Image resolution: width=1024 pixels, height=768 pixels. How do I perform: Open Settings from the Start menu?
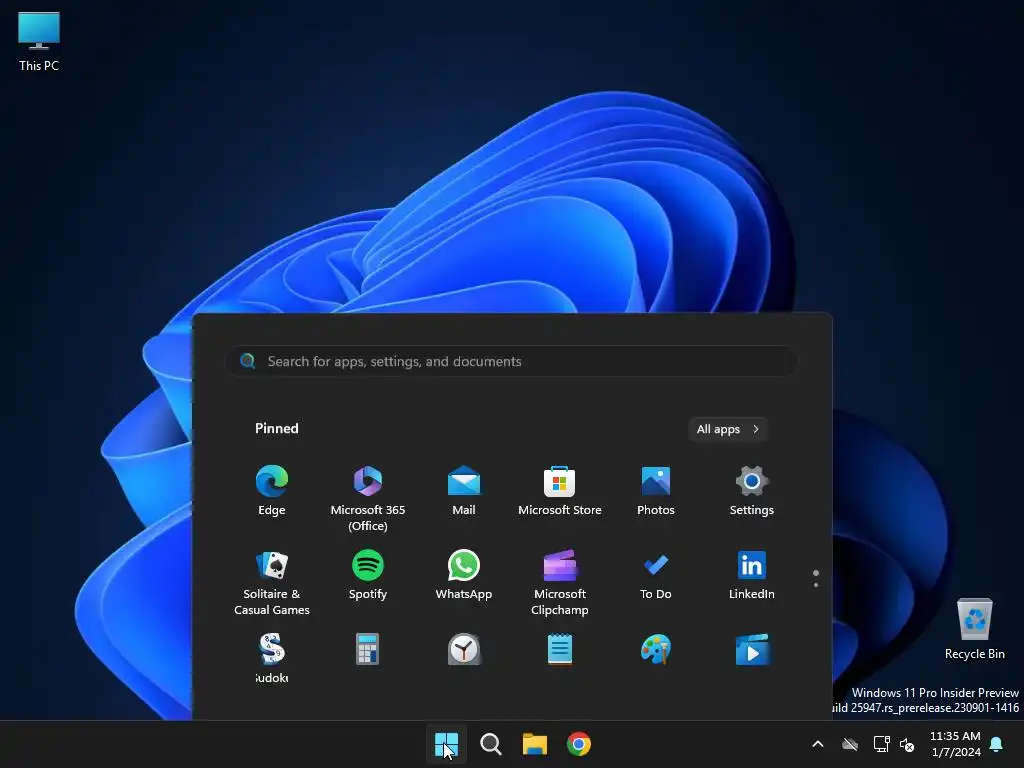tap(752, 490)
